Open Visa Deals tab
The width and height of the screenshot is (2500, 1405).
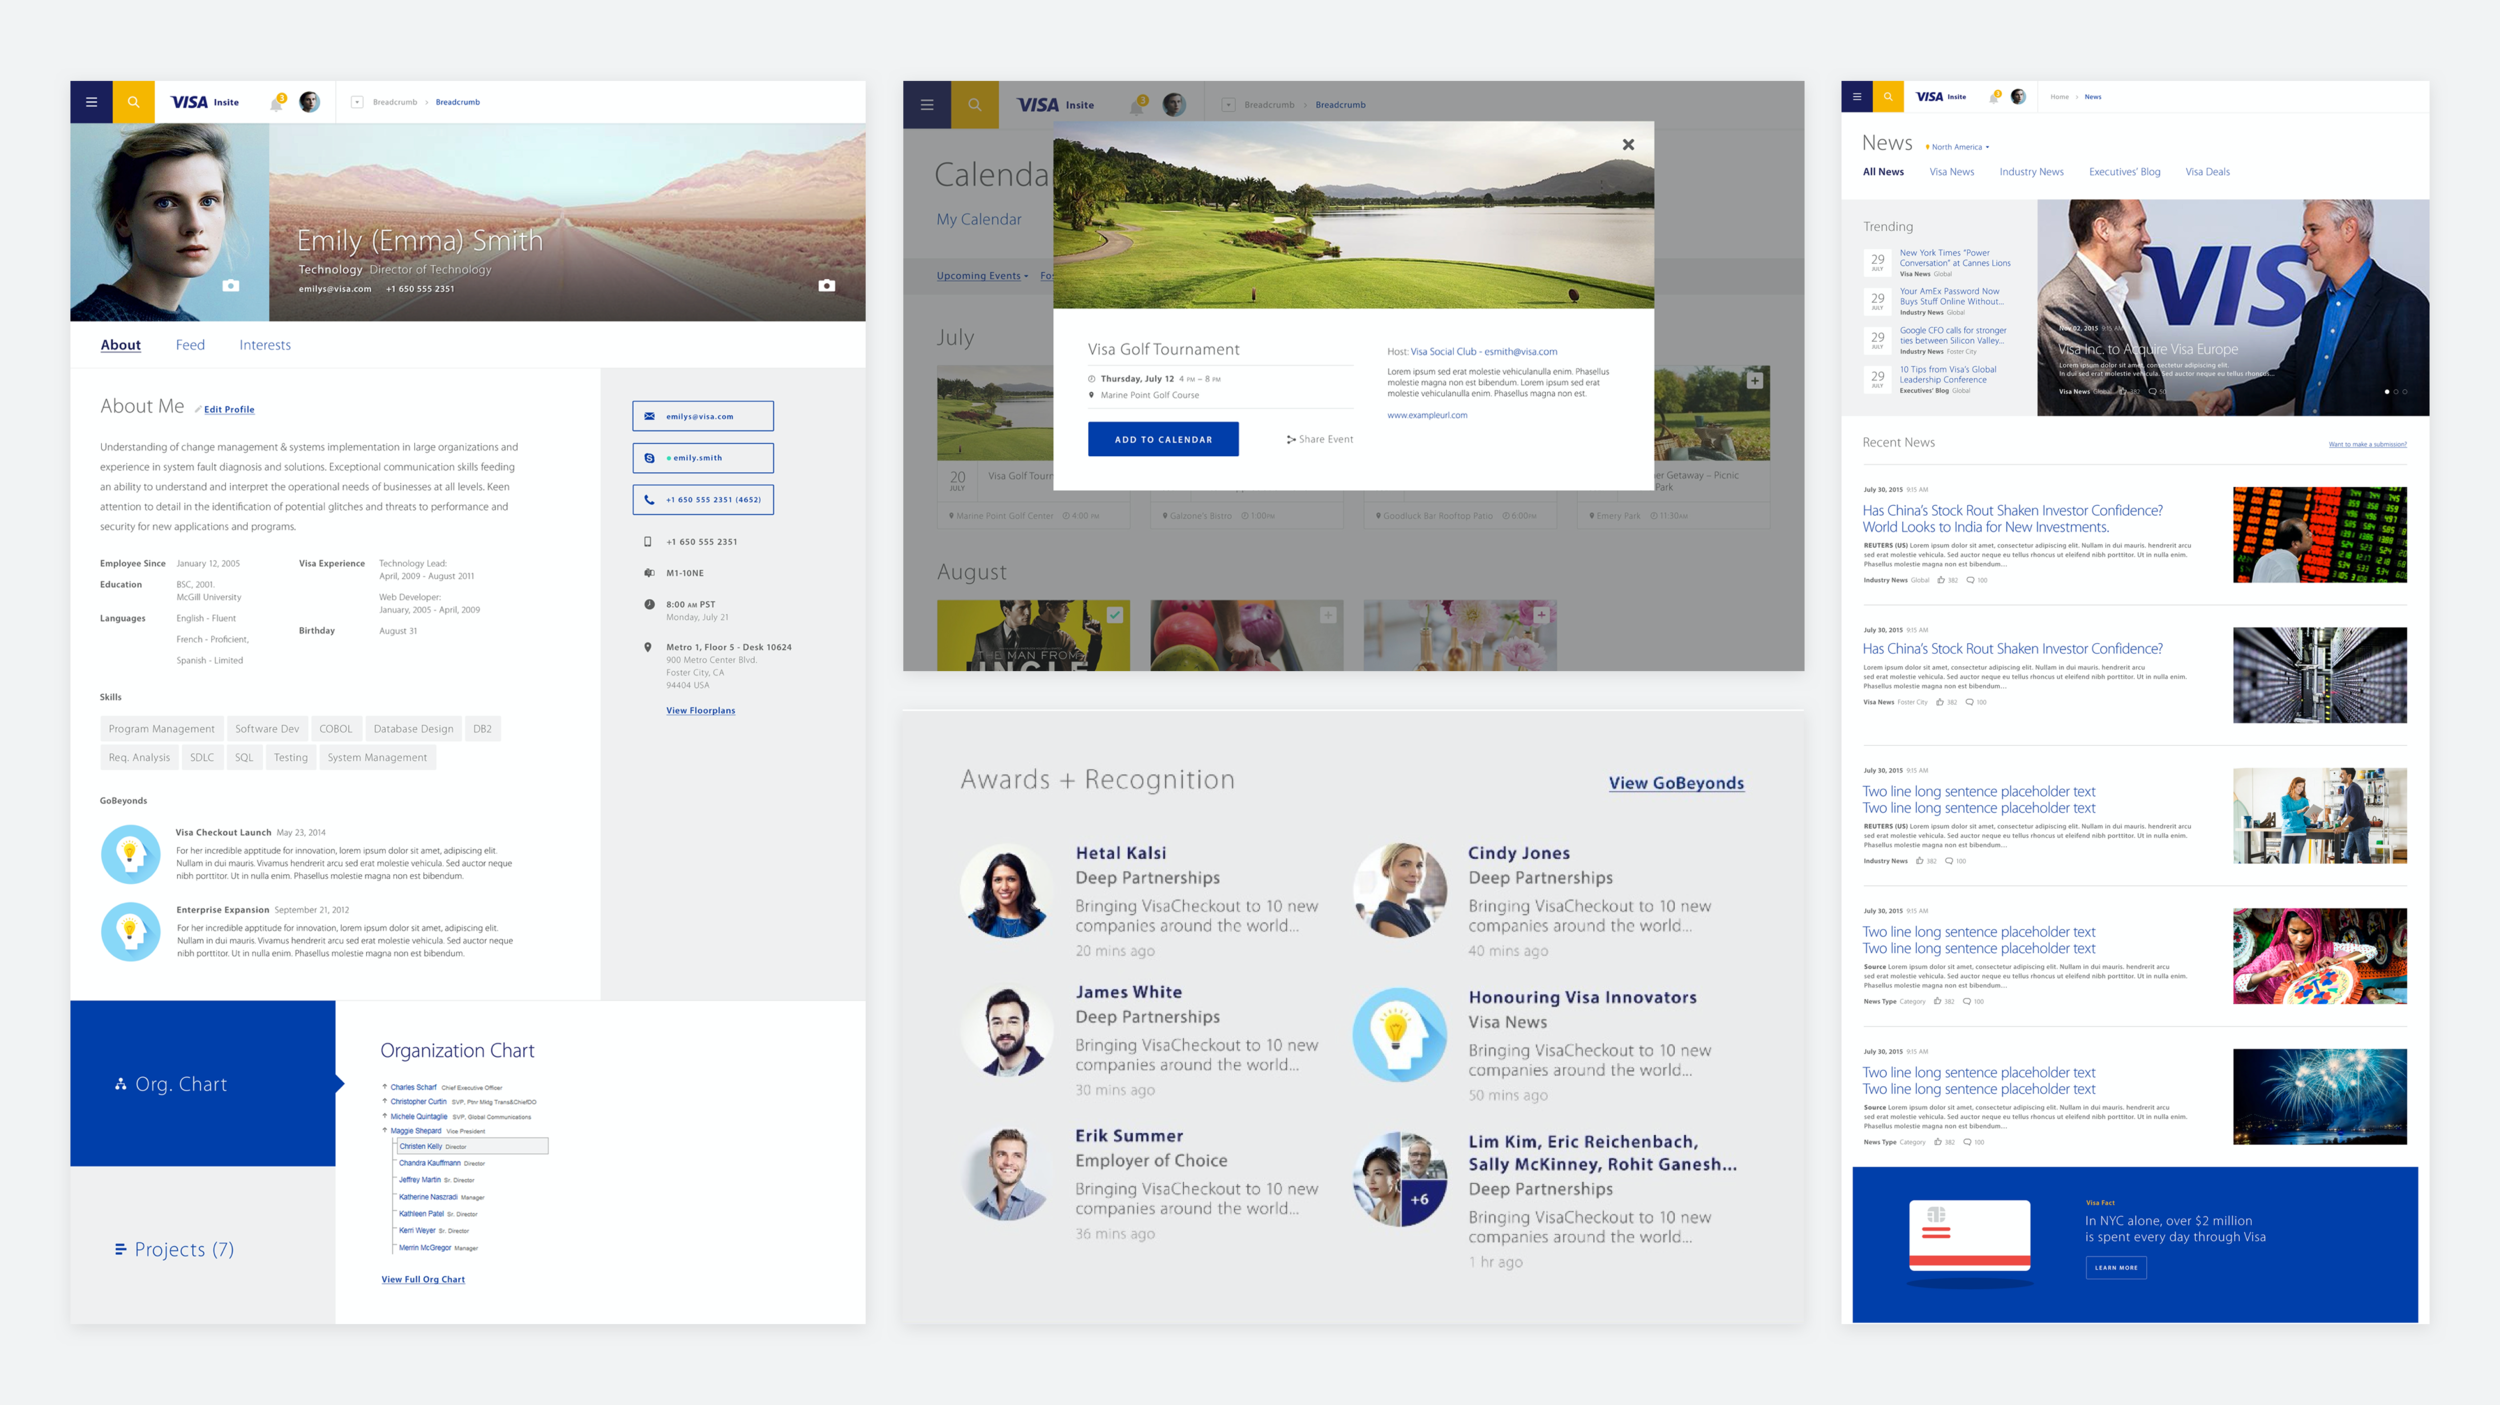pos(2207,172)
